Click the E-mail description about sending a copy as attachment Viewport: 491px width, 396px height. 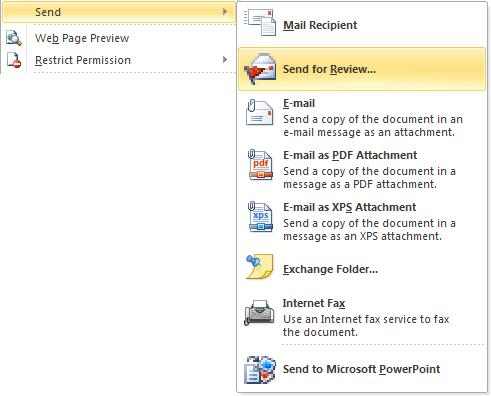pyautogui.click(x=373, y=126)
